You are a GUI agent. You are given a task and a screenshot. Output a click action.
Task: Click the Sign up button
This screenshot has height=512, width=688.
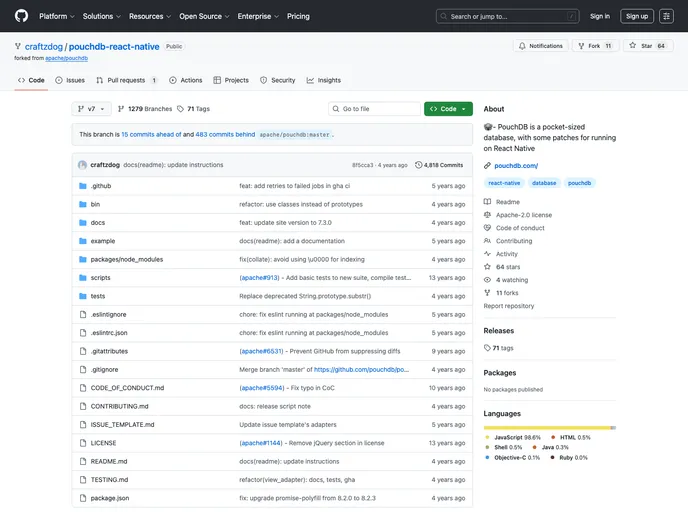637,16
